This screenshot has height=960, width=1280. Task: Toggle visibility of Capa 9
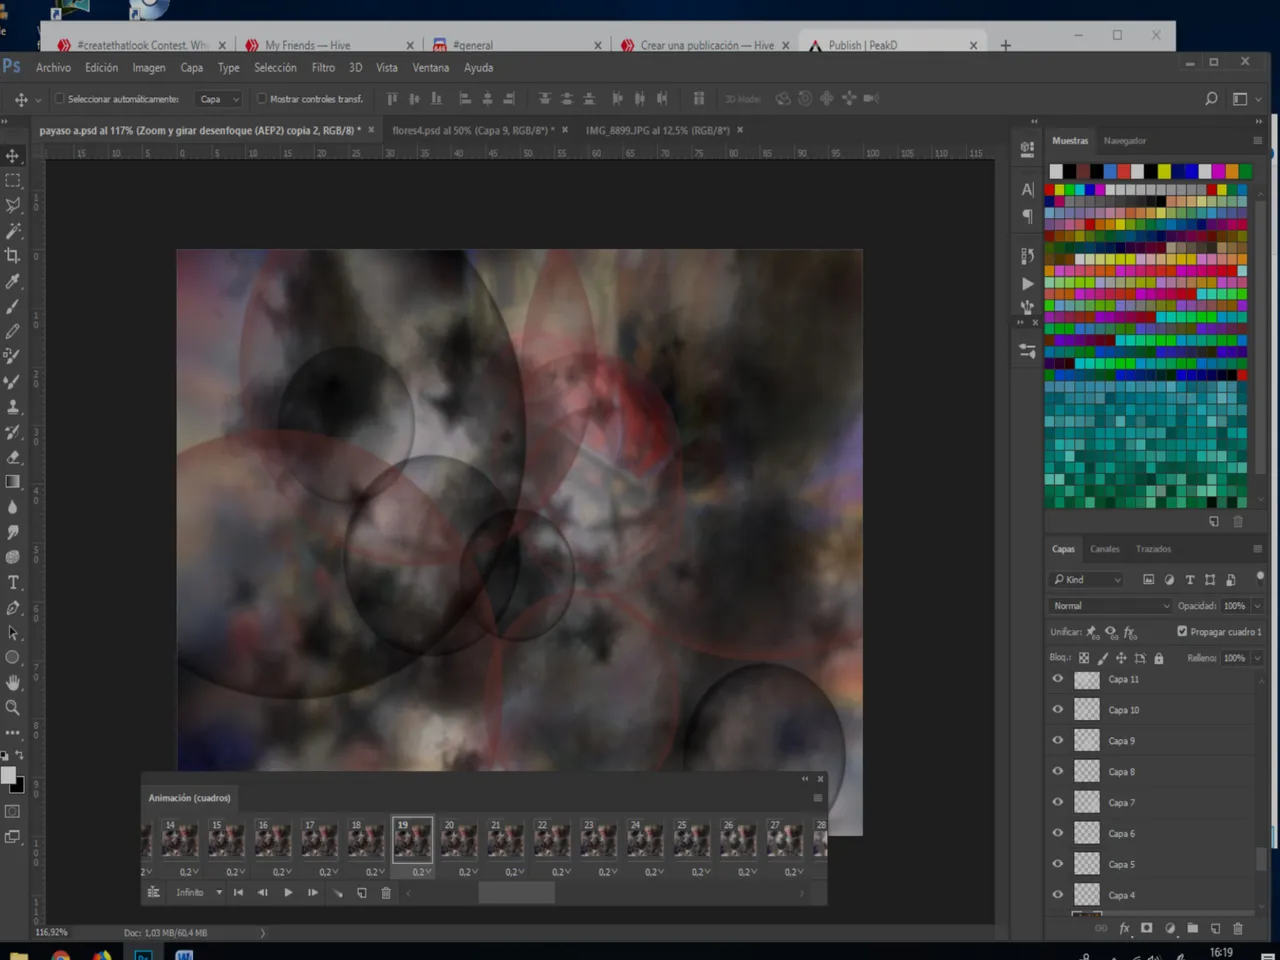point(1058,741)
